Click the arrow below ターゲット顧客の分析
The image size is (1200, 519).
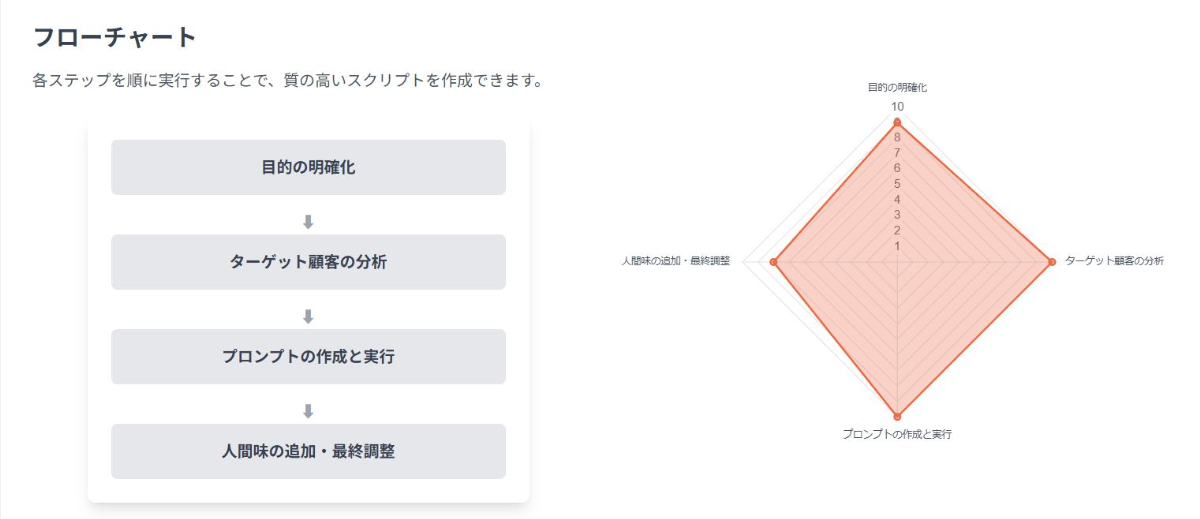(x=308, y=317)
